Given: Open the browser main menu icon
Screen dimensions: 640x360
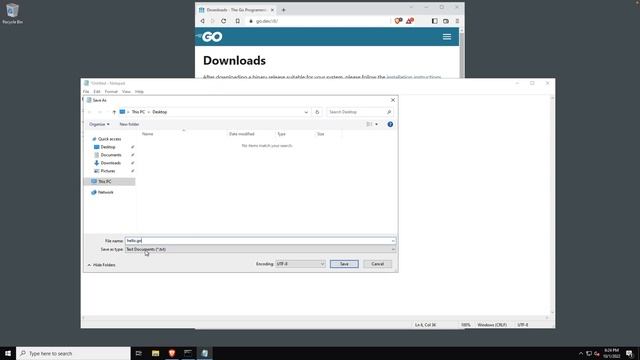Looking at the screenshot, I should pos(457,21).
